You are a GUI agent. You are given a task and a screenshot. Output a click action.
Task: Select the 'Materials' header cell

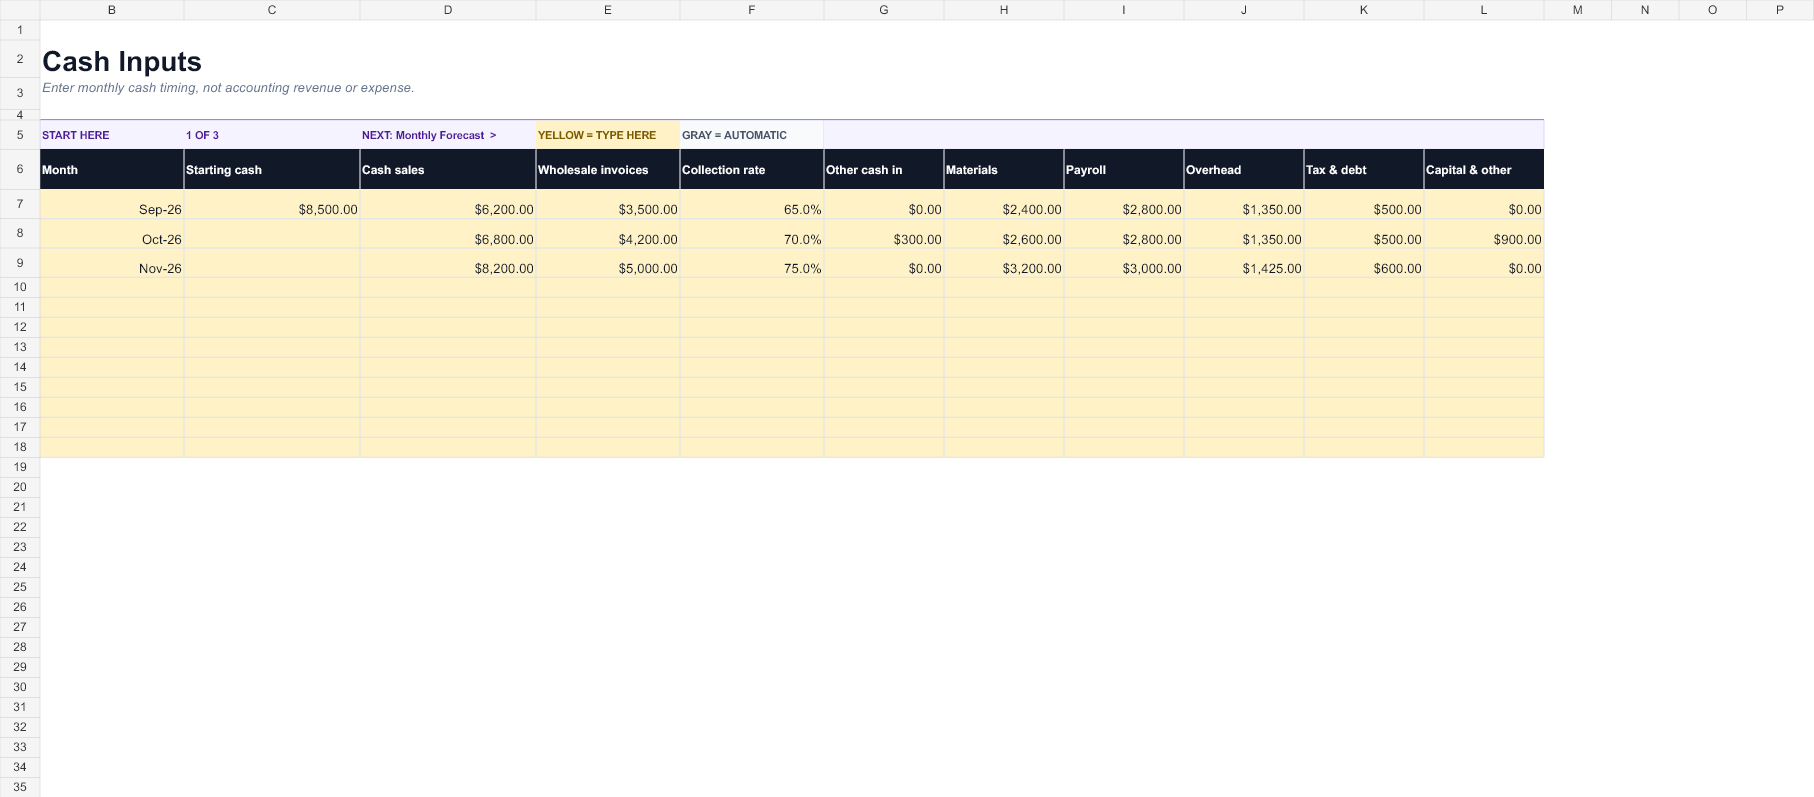coord(1004,170)
